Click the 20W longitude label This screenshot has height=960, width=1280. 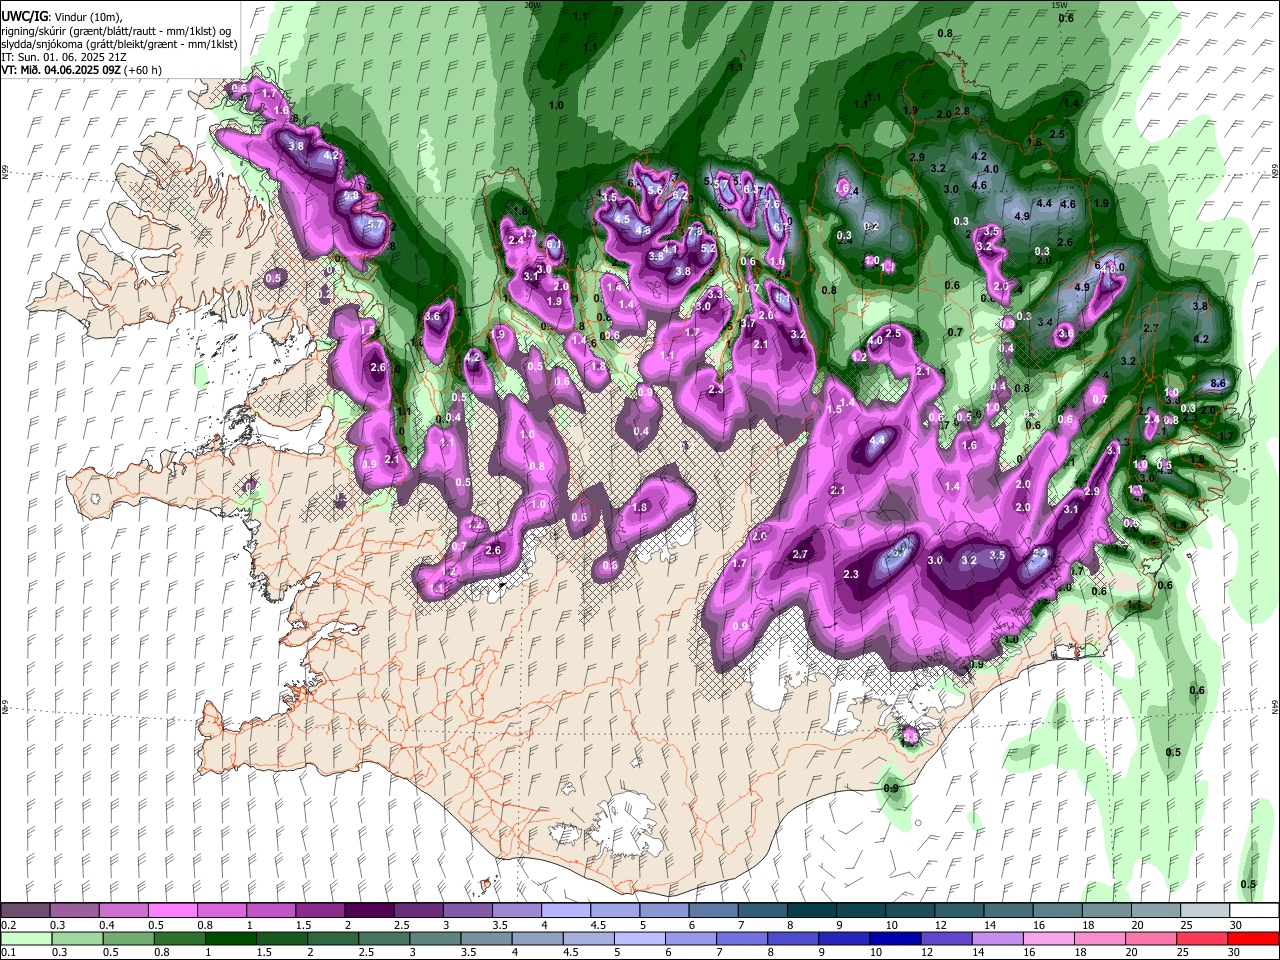tap(531, 4)
